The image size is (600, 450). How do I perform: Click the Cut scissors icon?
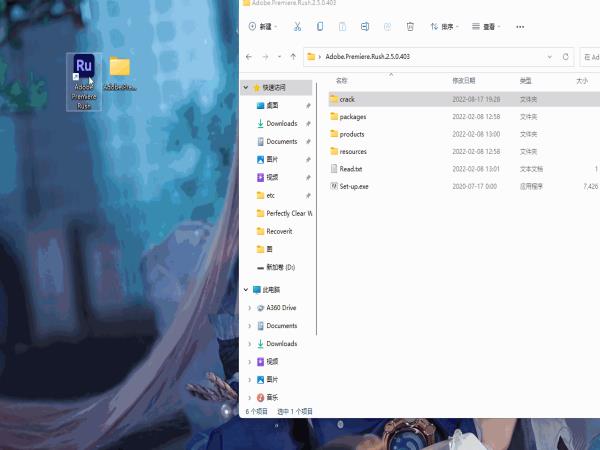click(x=297, y=26)
